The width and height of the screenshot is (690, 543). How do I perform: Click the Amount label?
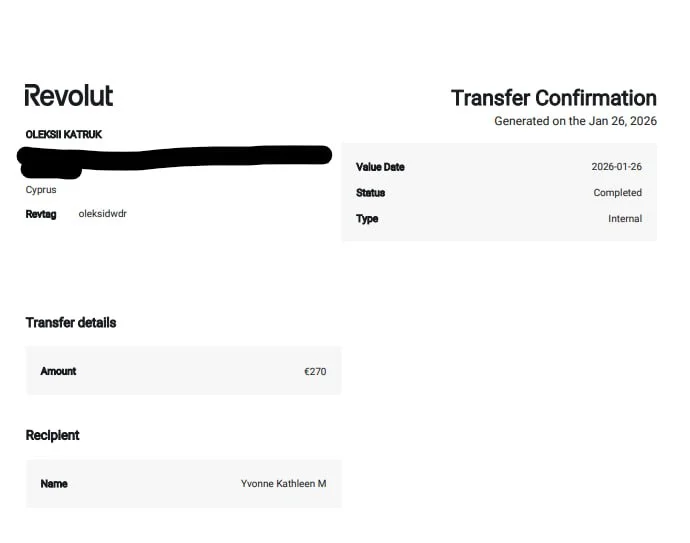click(58, 371)
